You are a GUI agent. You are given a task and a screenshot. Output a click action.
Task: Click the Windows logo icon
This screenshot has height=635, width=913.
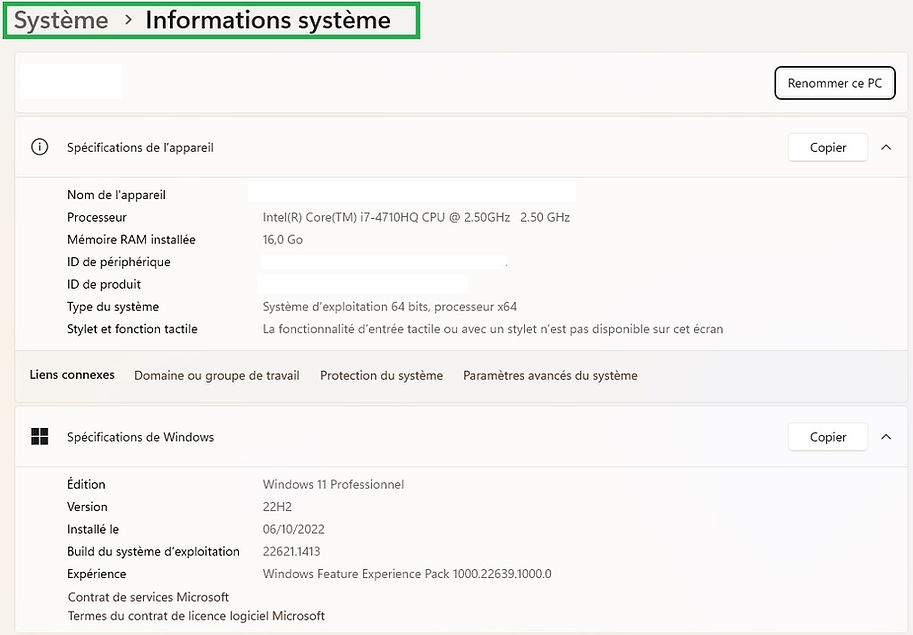(x=40, y=437)
